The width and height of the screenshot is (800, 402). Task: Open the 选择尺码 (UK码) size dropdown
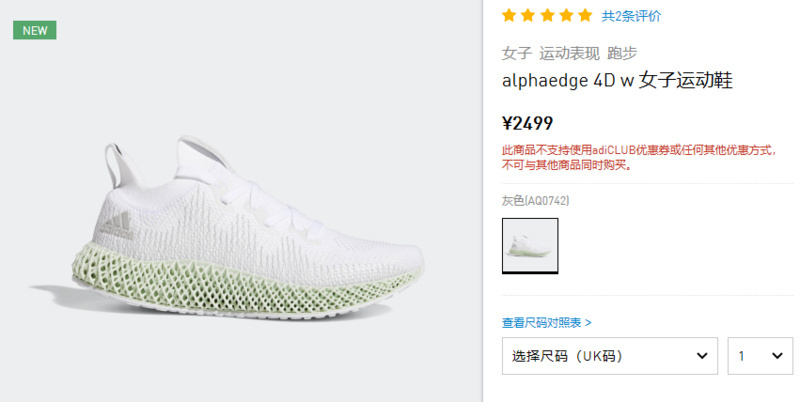610,356
